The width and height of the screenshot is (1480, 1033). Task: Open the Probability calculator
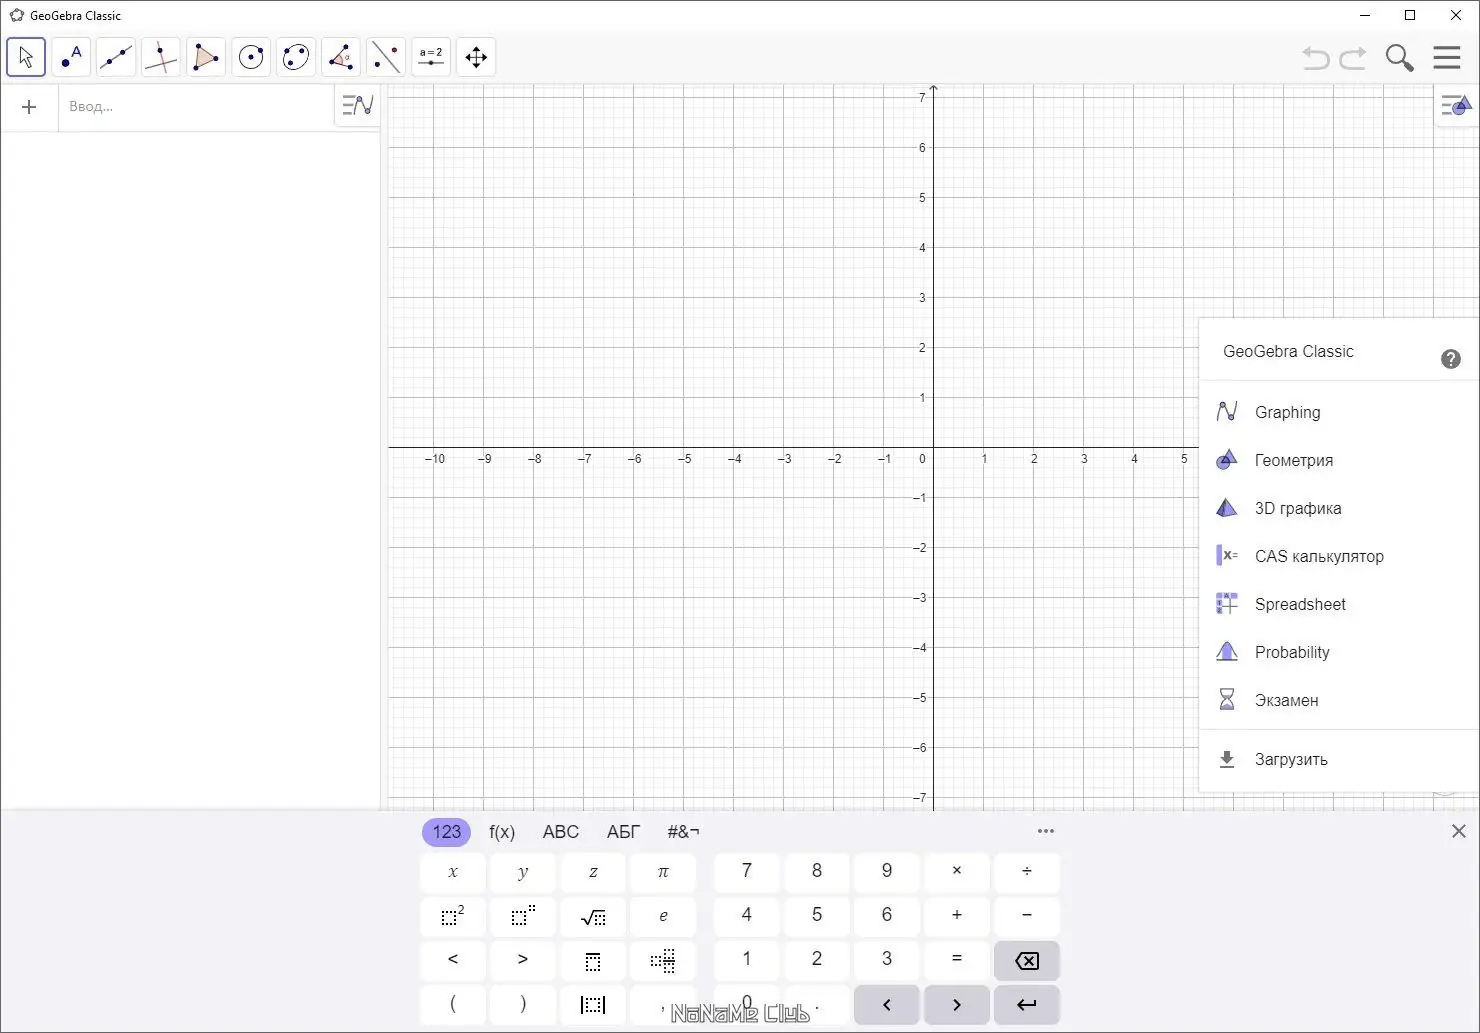click(x=1339, y=652)
